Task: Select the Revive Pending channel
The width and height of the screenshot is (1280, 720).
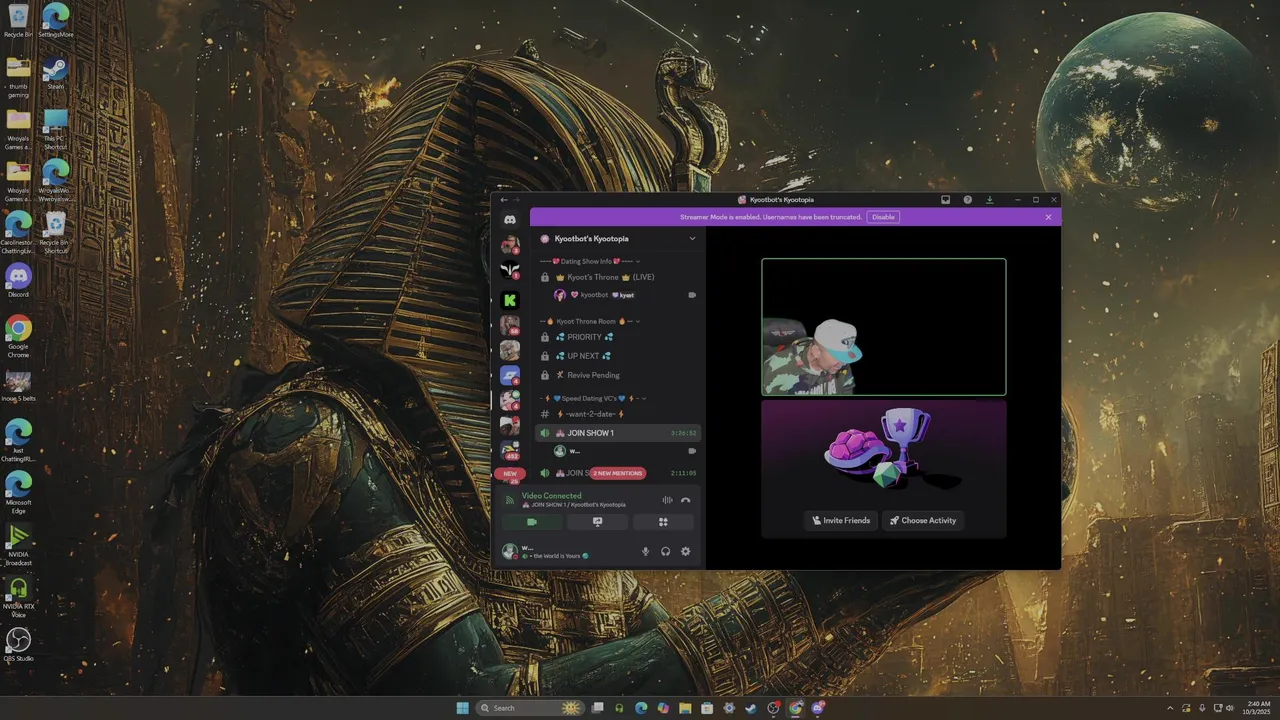Action: point(617,375)
